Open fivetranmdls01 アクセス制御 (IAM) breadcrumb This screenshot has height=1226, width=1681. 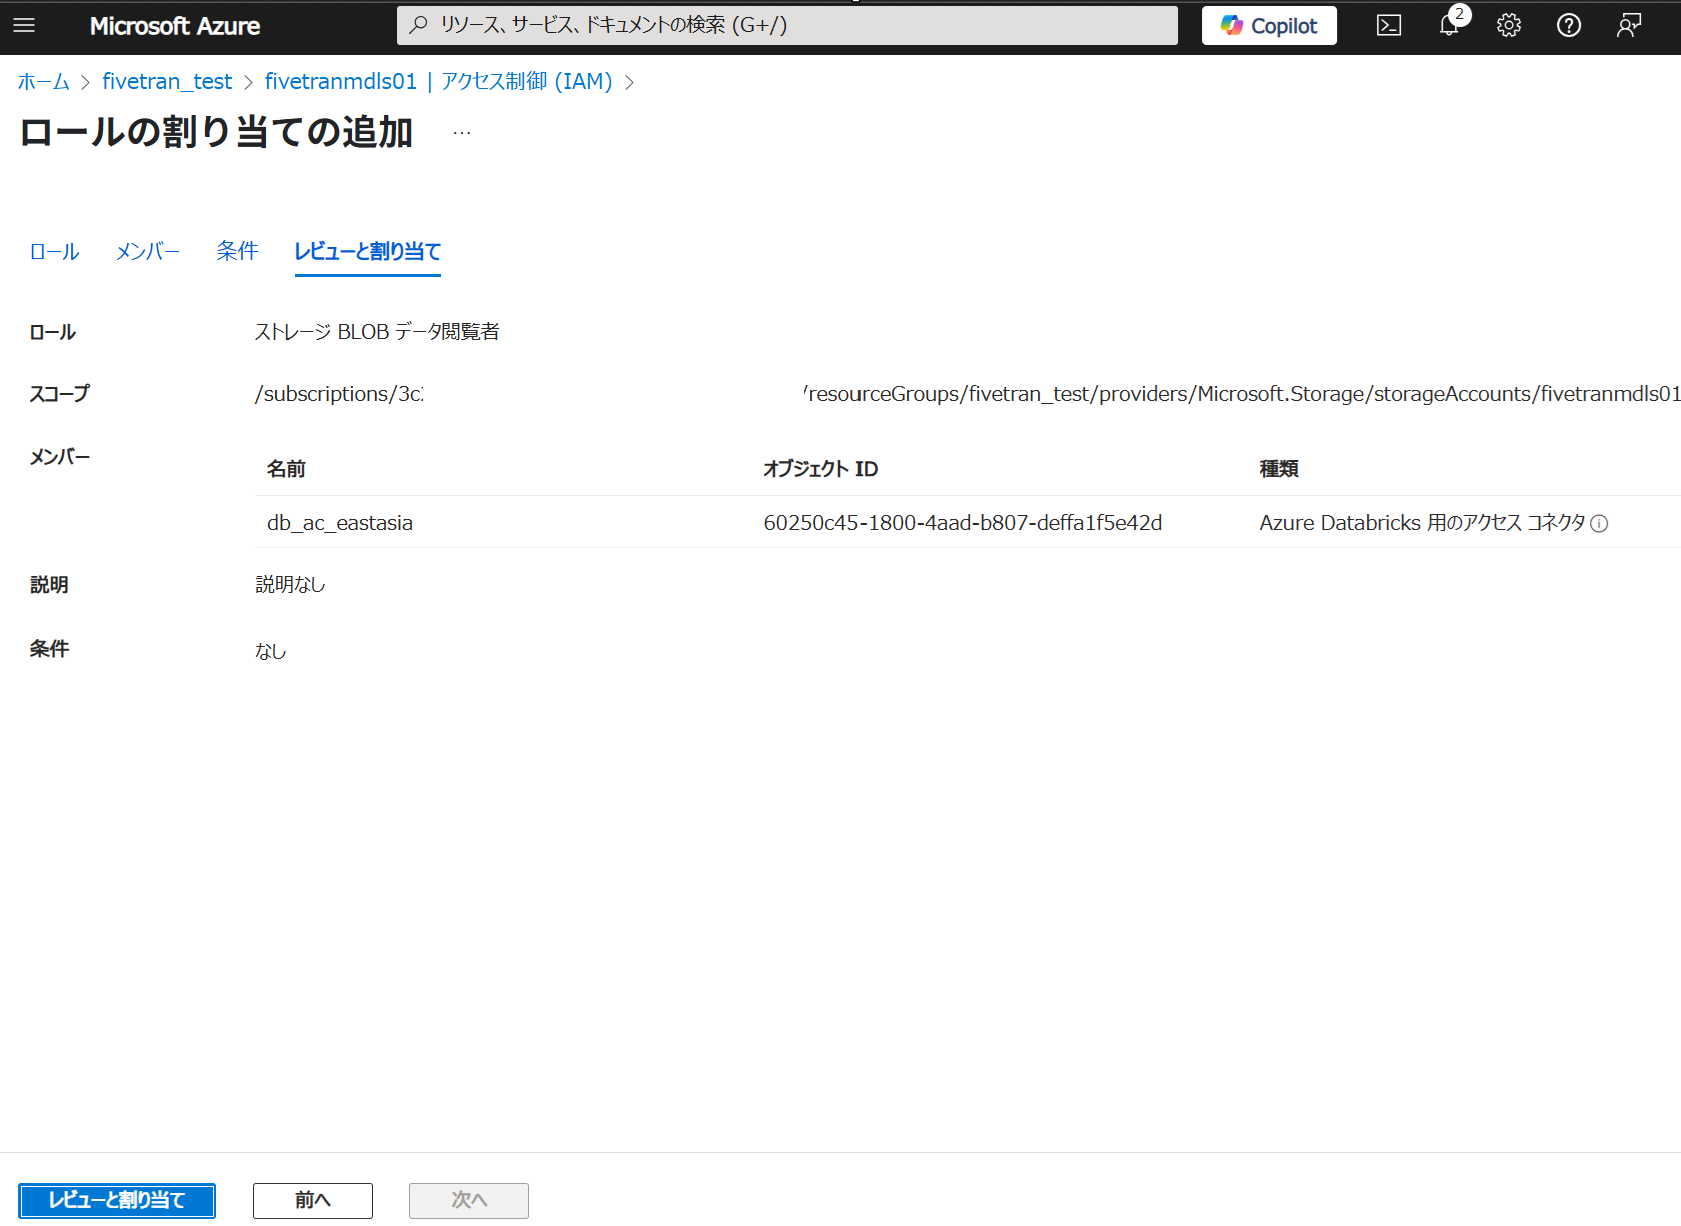tap(438, 82)
